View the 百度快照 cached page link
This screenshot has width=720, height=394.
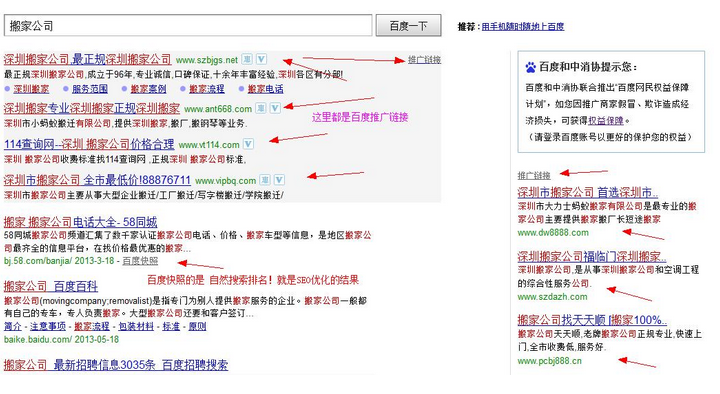[x=140, y=261]
